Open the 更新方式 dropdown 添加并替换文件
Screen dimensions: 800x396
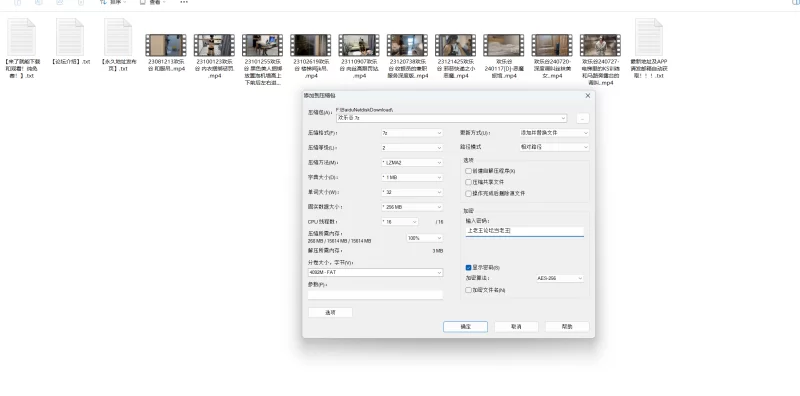[554, 133]
